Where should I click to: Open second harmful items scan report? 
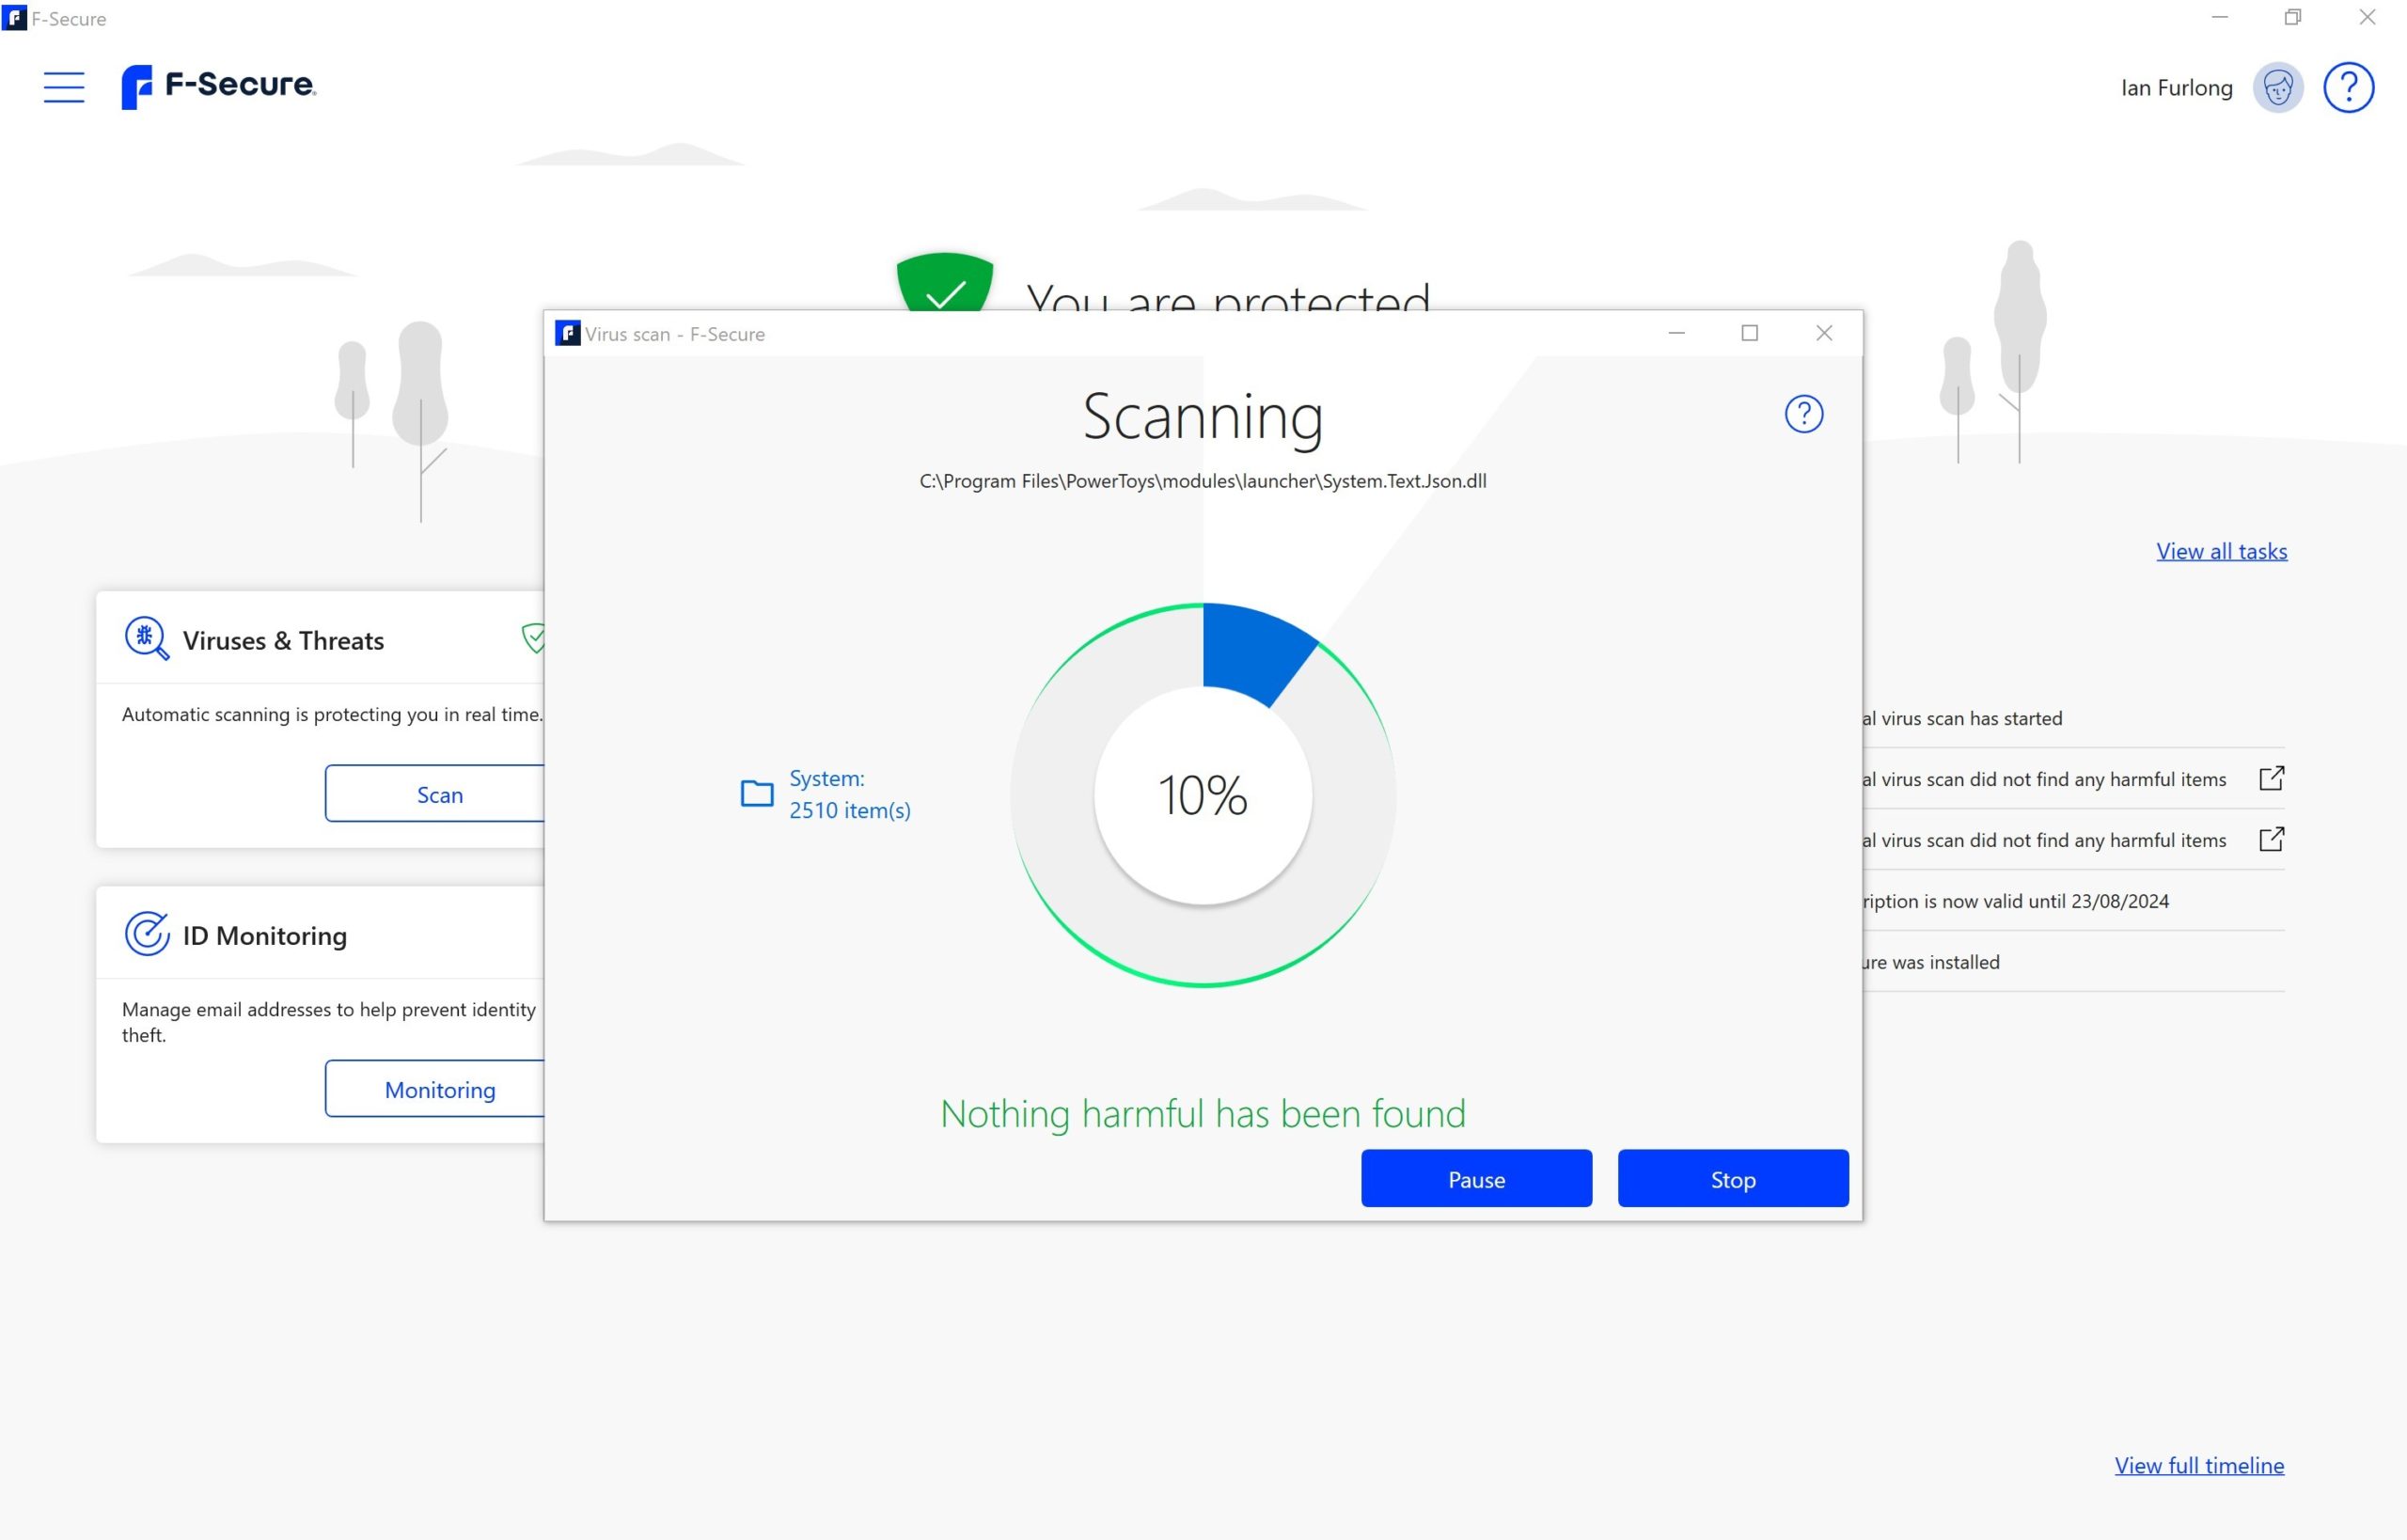click(x=2270, y=839)
